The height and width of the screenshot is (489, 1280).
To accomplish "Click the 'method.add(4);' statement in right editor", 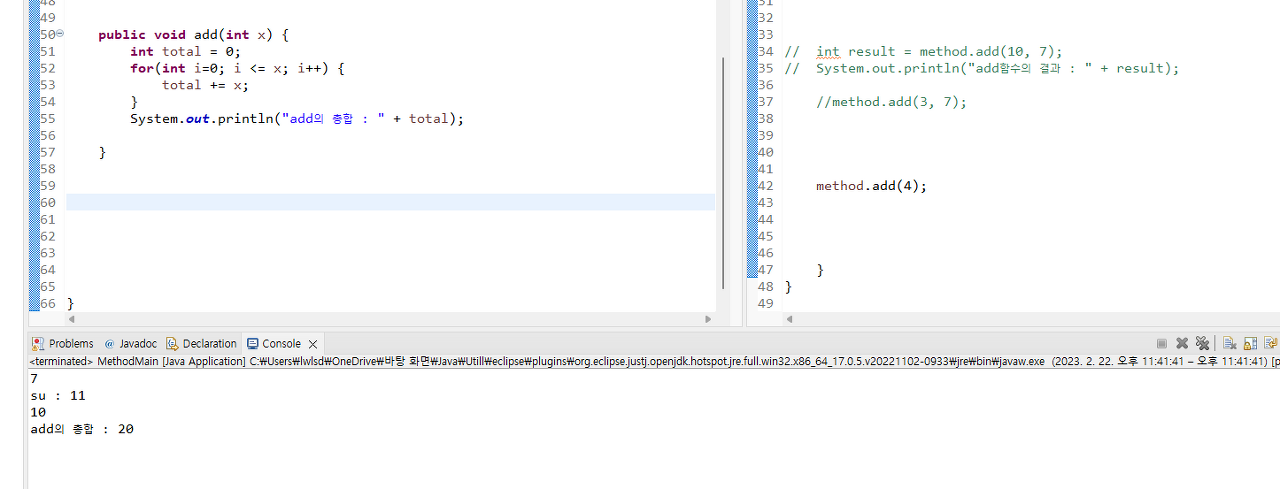I will (x=871, y=186).
